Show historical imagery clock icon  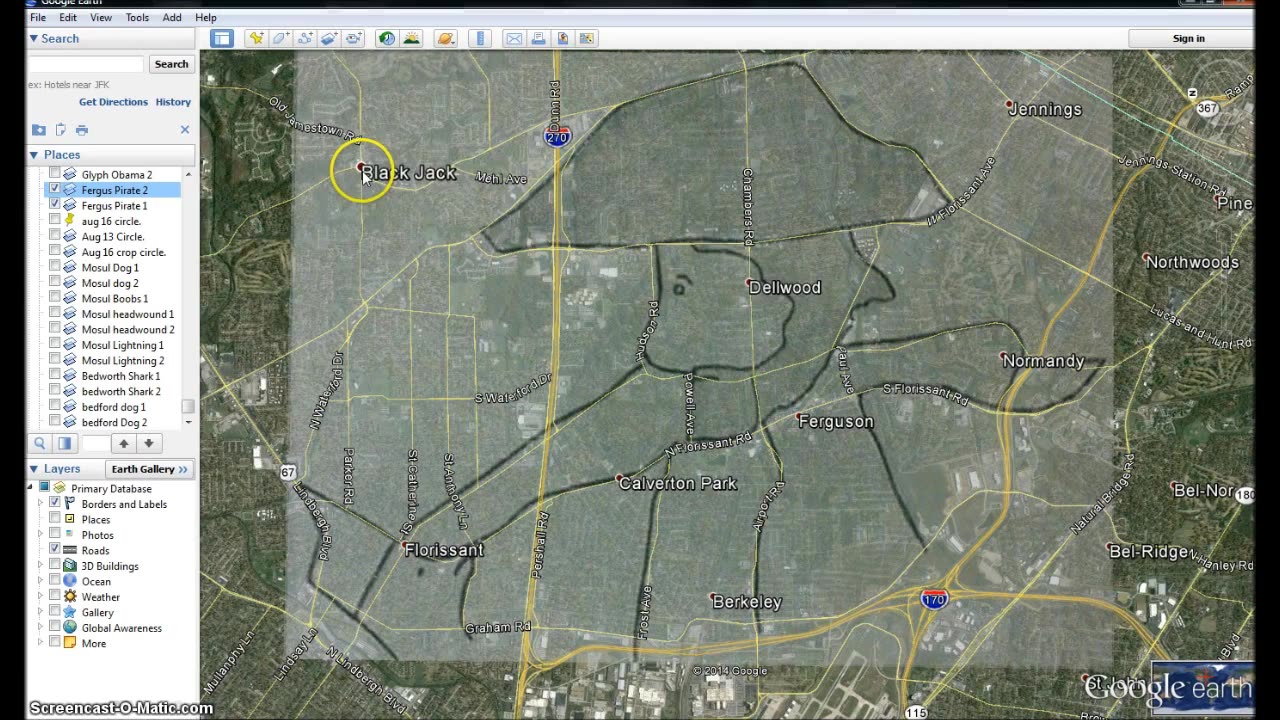coord(387,39)
